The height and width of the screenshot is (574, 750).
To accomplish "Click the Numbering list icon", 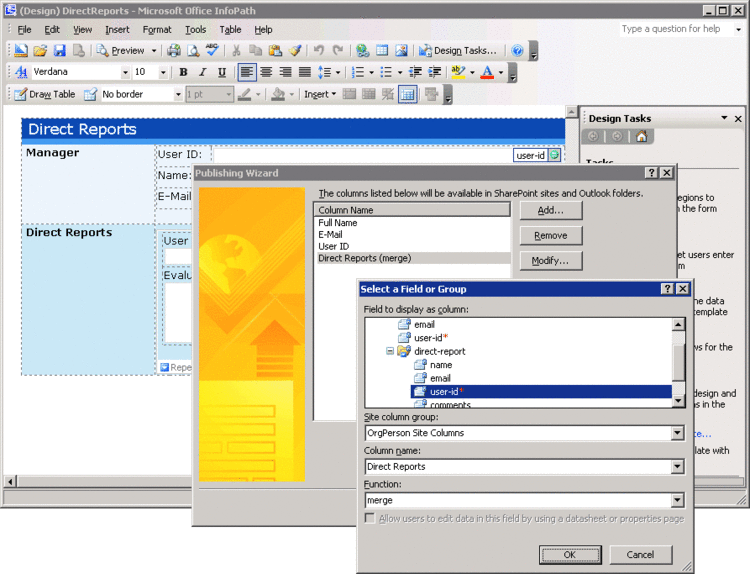I will (358, 72).
